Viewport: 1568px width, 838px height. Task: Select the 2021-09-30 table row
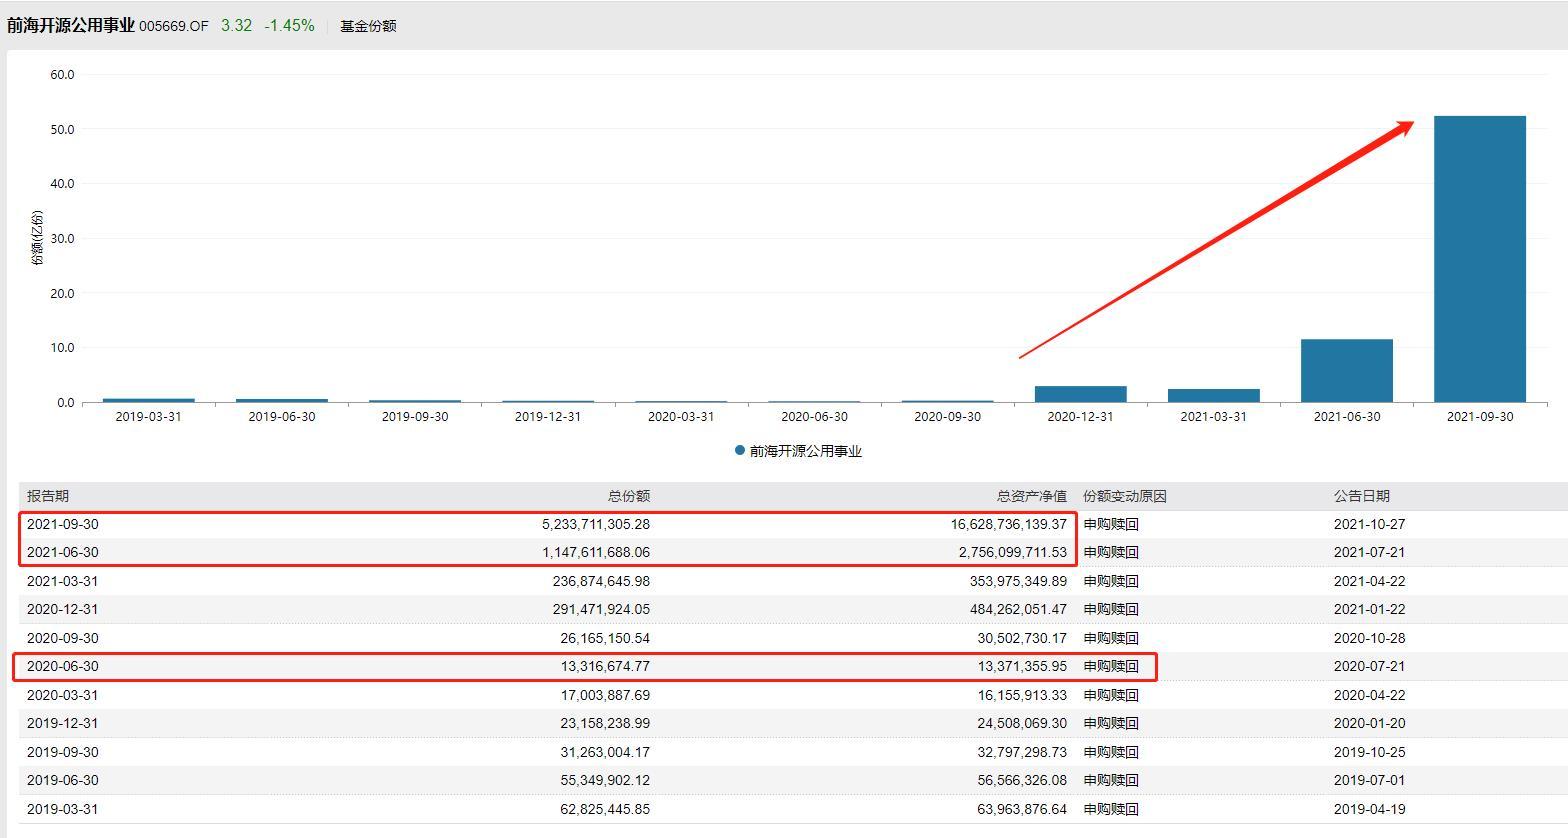pos(63,524)
